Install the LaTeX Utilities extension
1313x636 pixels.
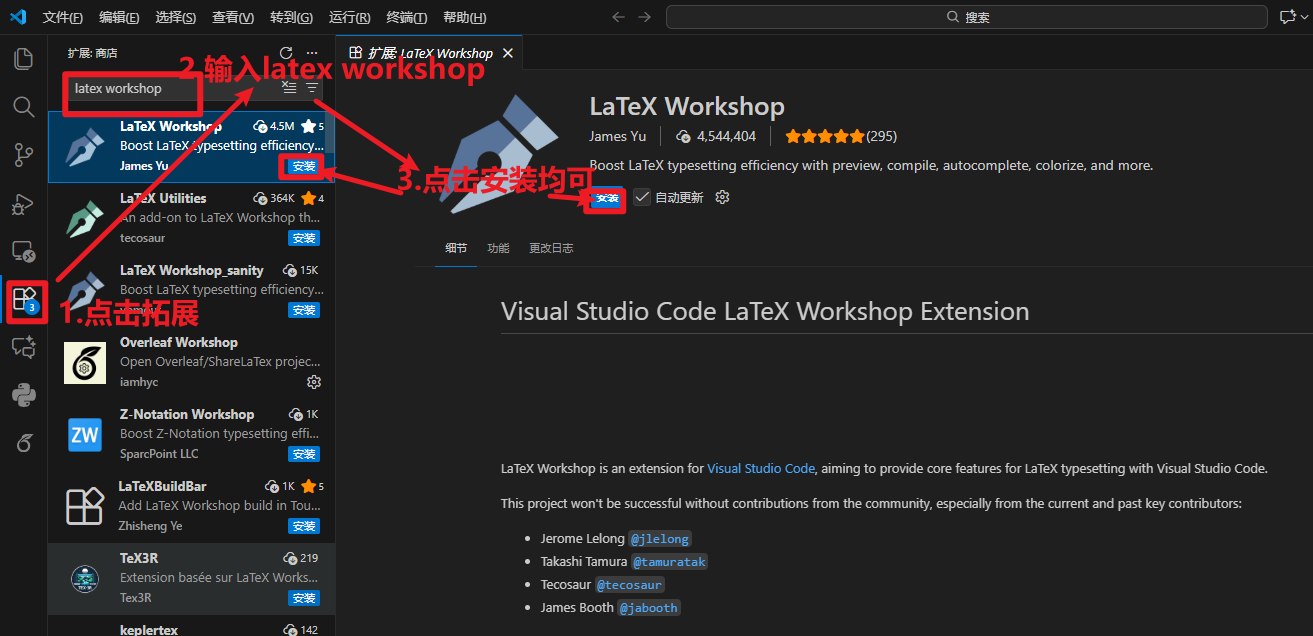304,238
